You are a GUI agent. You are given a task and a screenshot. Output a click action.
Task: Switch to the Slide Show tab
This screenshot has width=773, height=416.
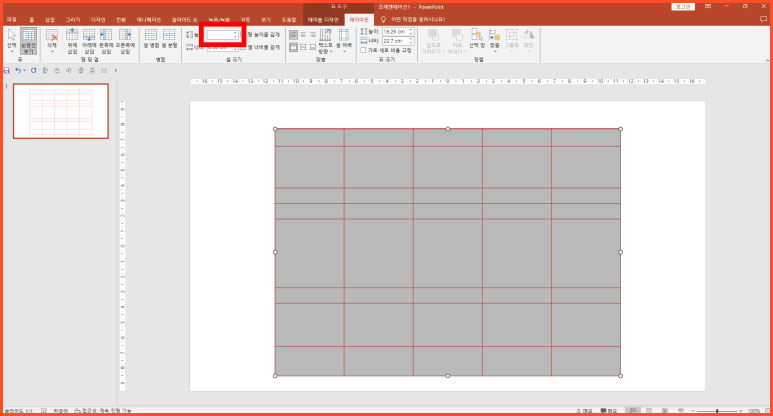click(x=184, y=20)
